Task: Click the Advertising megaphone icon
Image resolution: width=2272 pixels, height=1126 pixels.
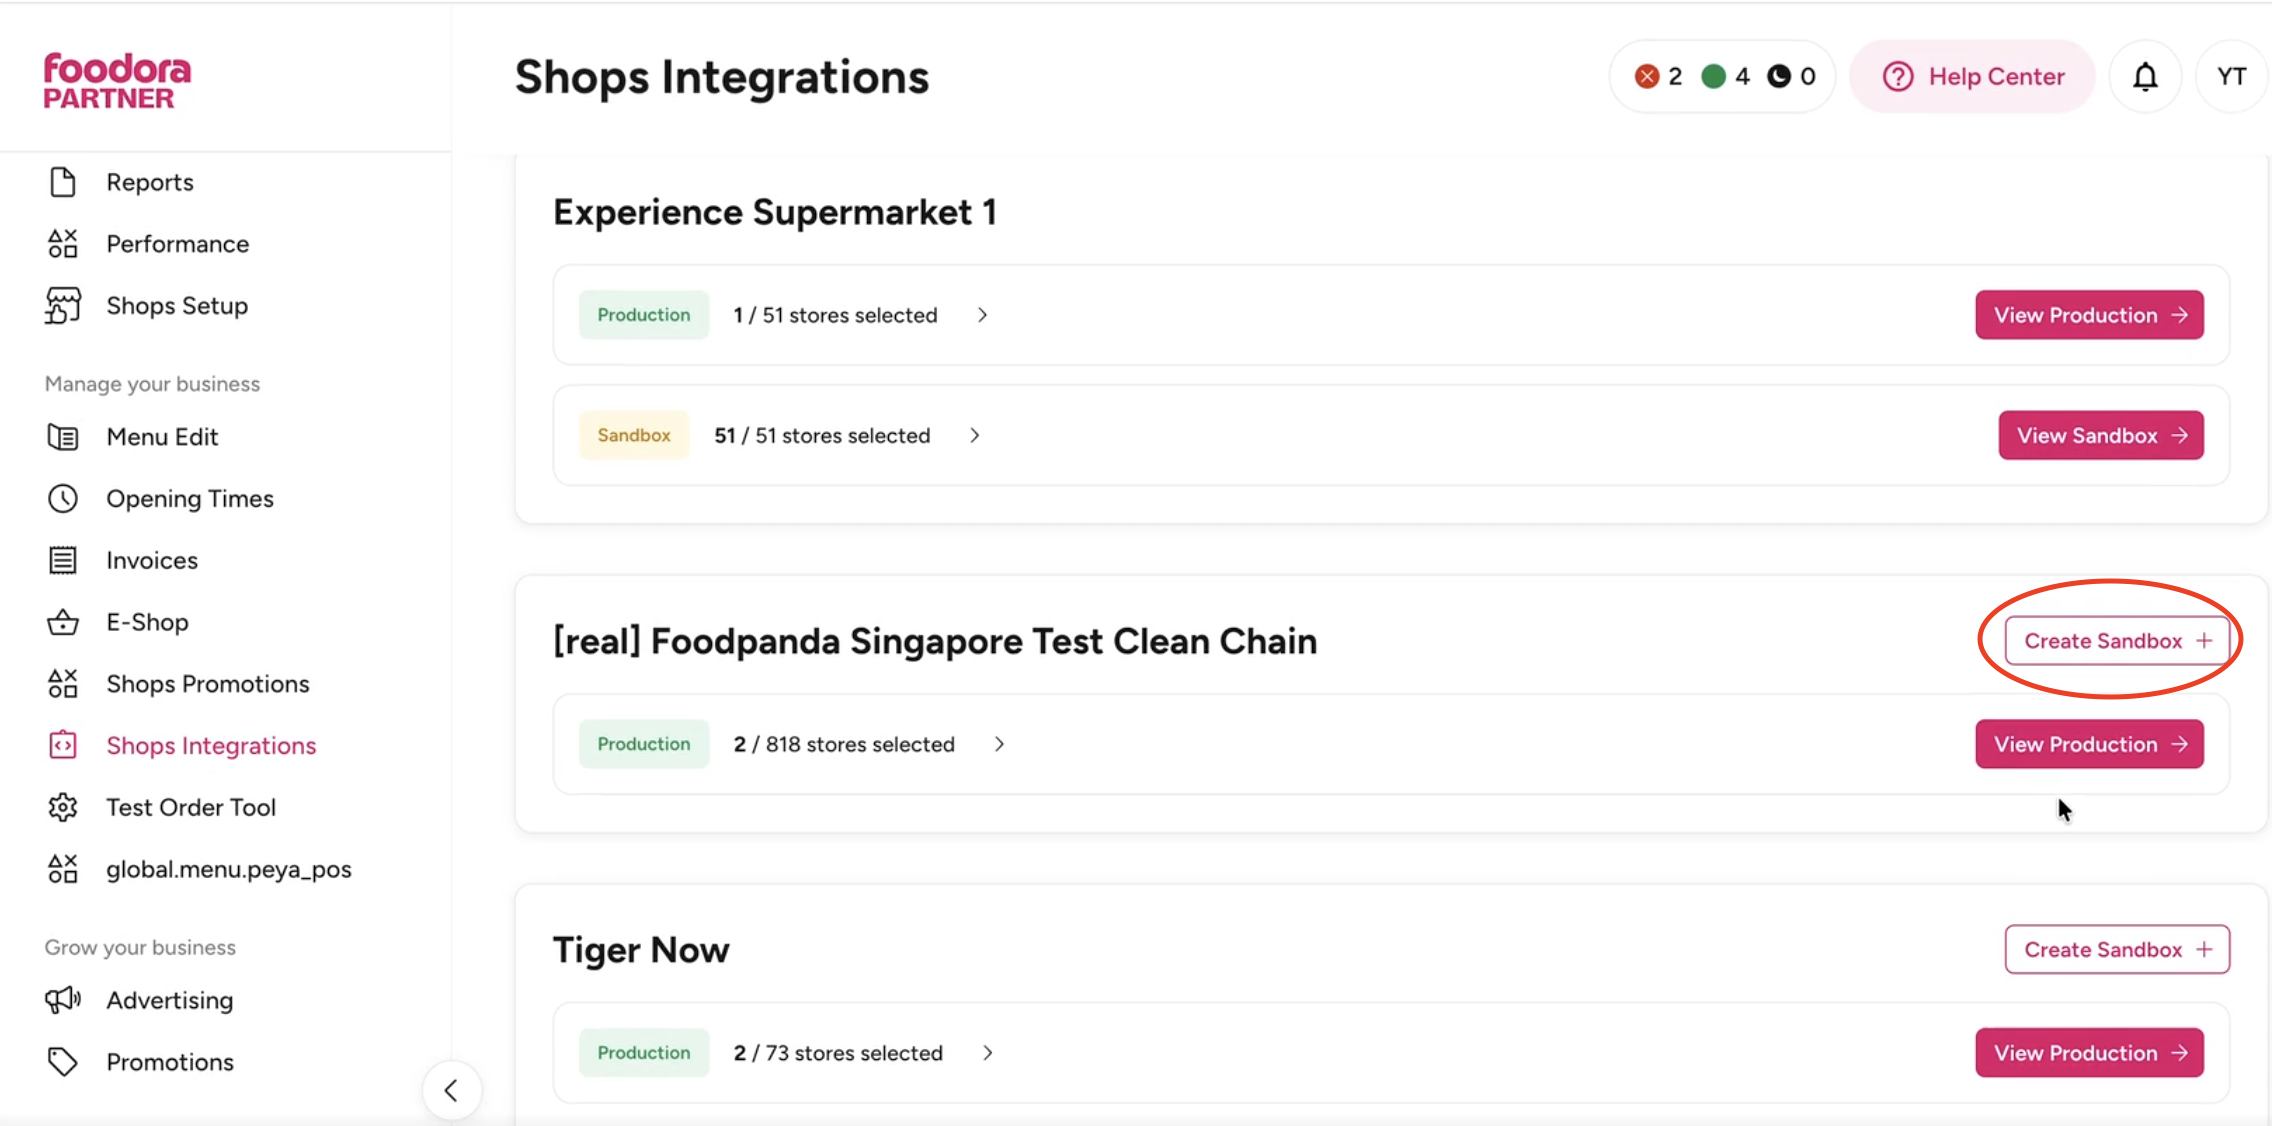Action: [x=63, y=1000]
